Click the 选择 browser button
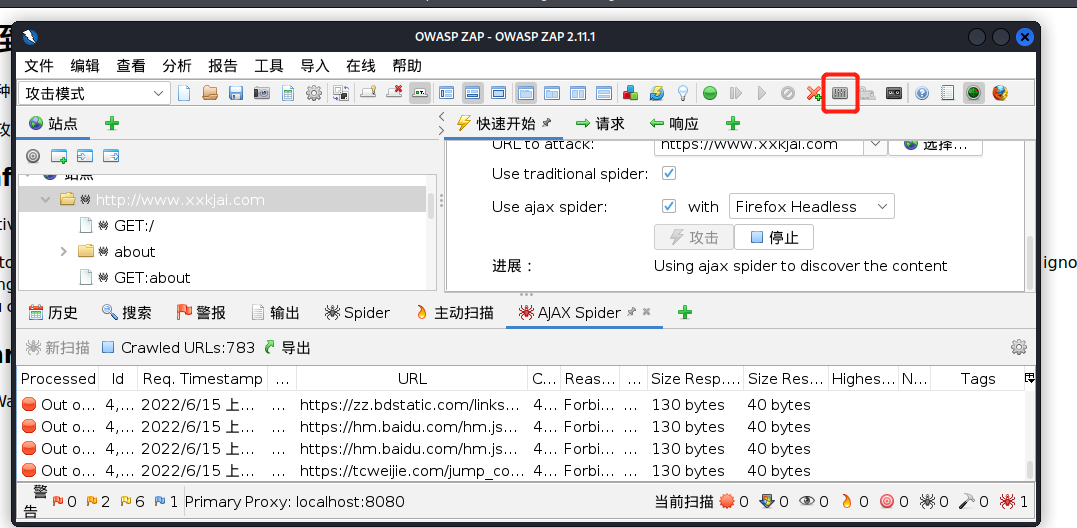This screenshot has height=528, width=1077. coord(935,145)
